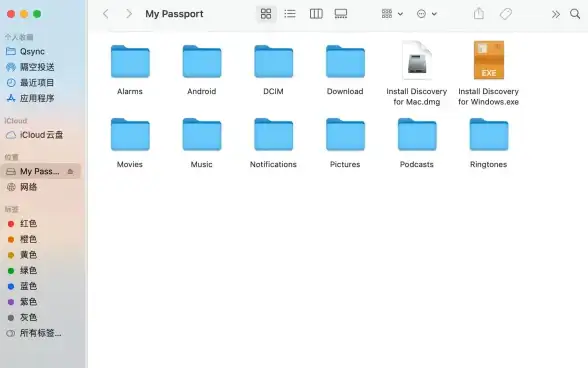Open the group-by dropdown
588x368 pixels.
point(392,14)
